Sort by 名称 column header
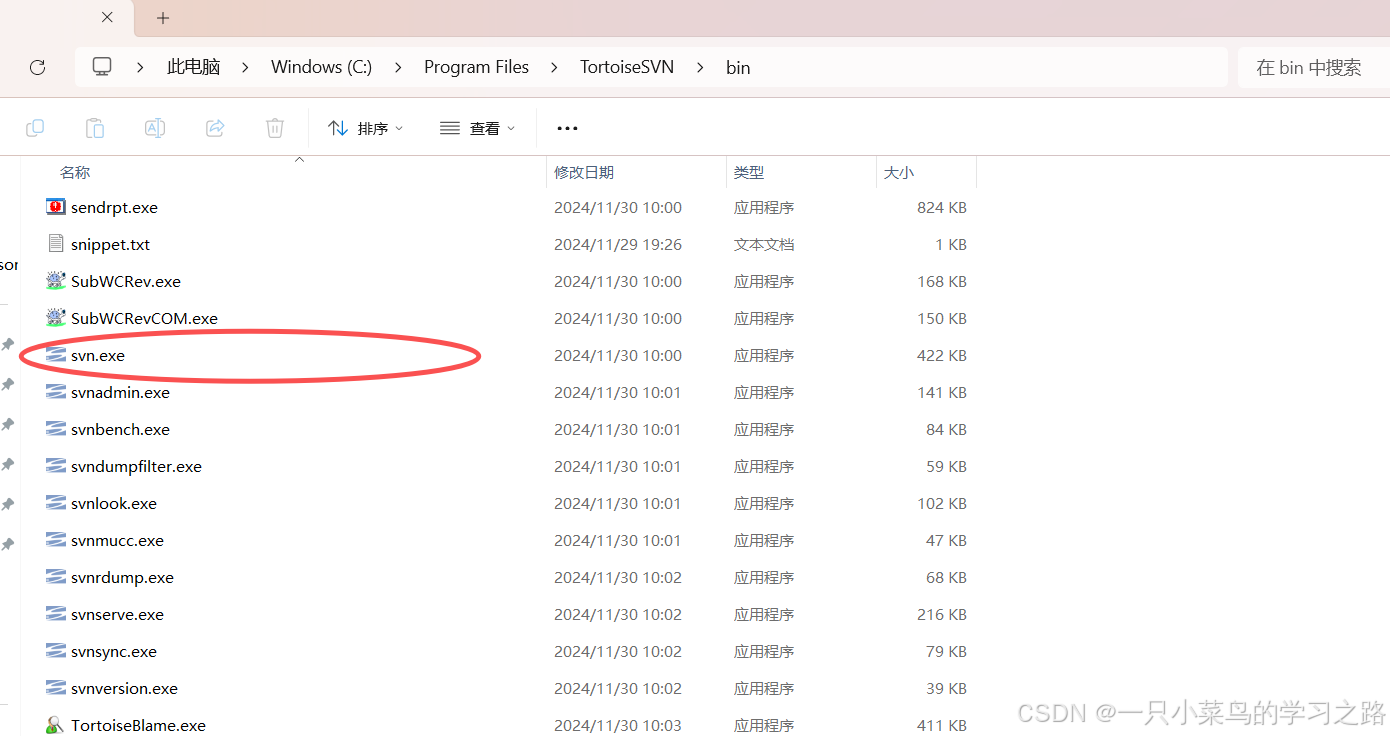This screenshot has width=1390, height=736. pyautogui.click(x=75, y=173)
